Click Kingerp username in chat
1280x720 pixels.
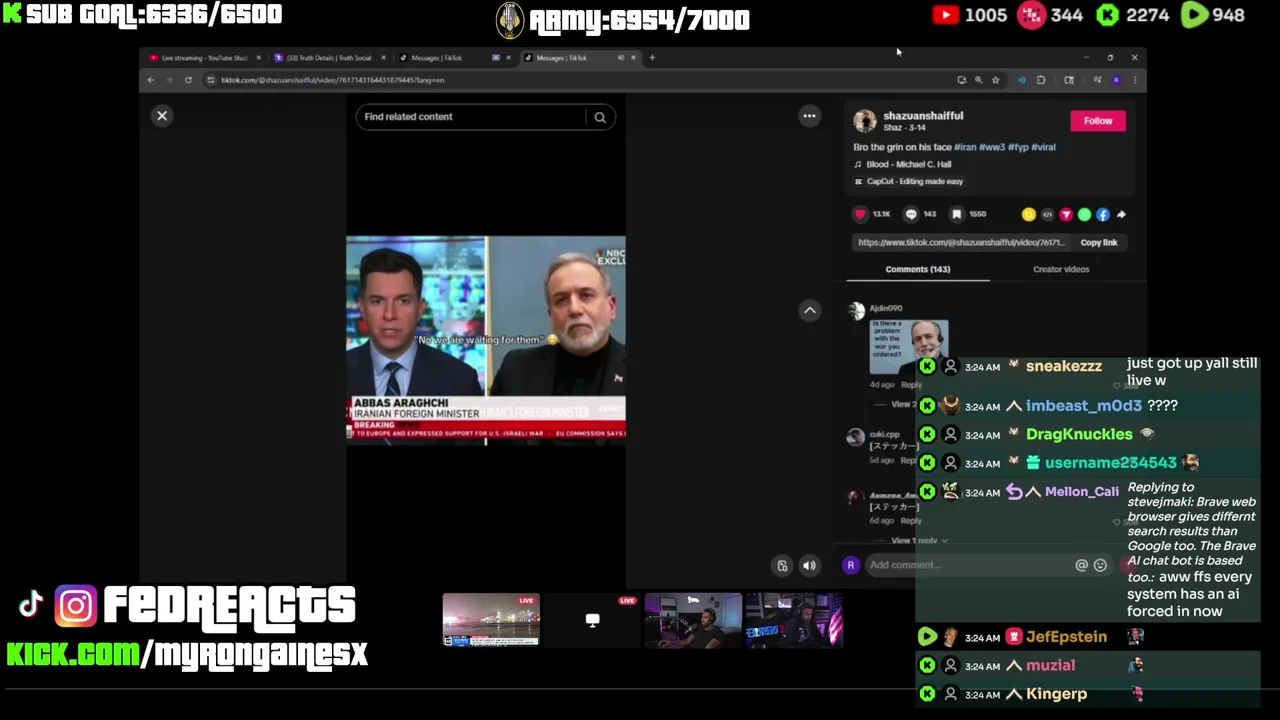1056,694
